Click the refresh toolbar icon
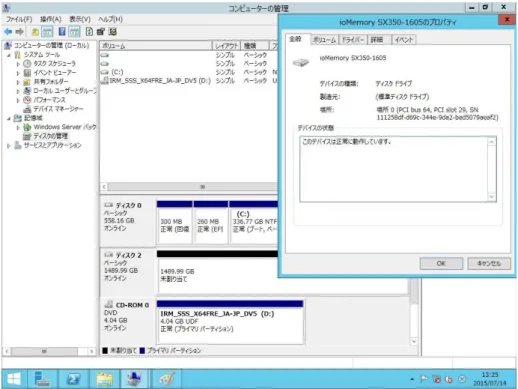The height and width of the screenshot is (389, 518). pyautogui.click(x=89, y=32)
